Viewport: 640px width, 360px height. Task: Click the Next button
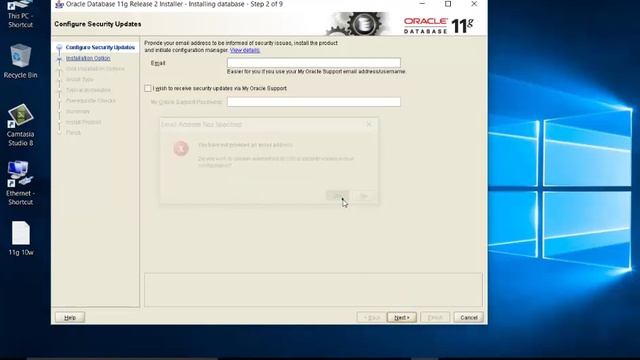(x=402, y=317)
